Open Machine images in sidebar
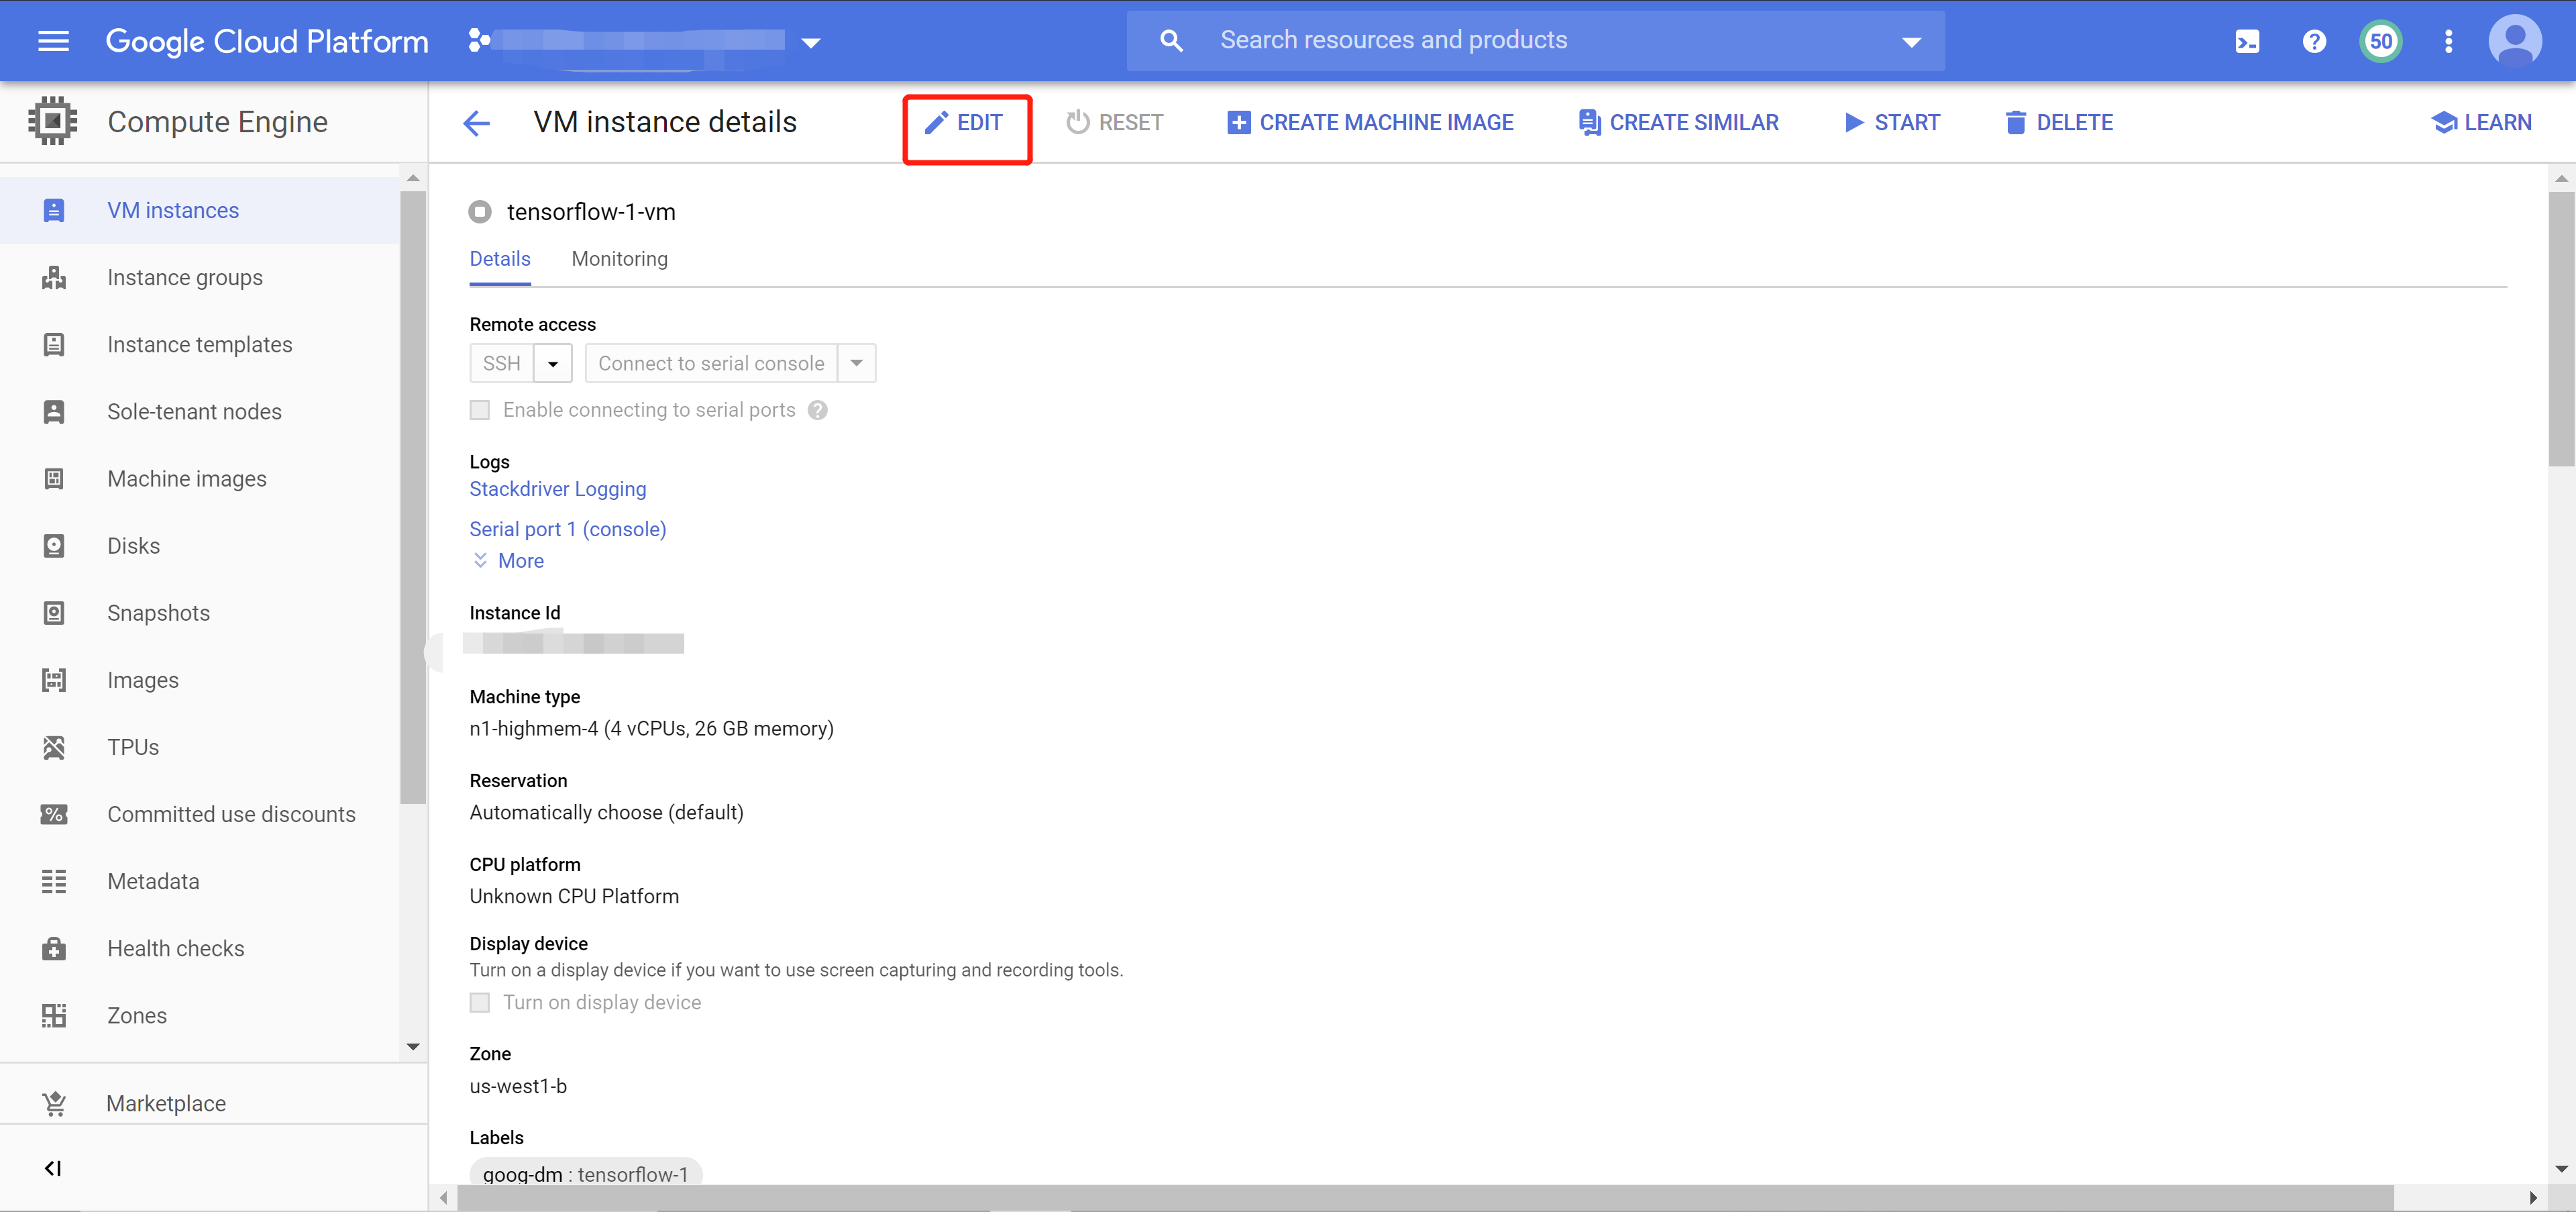The width and height of the screenshot is (2576, 1212). (x=200, y=478)
